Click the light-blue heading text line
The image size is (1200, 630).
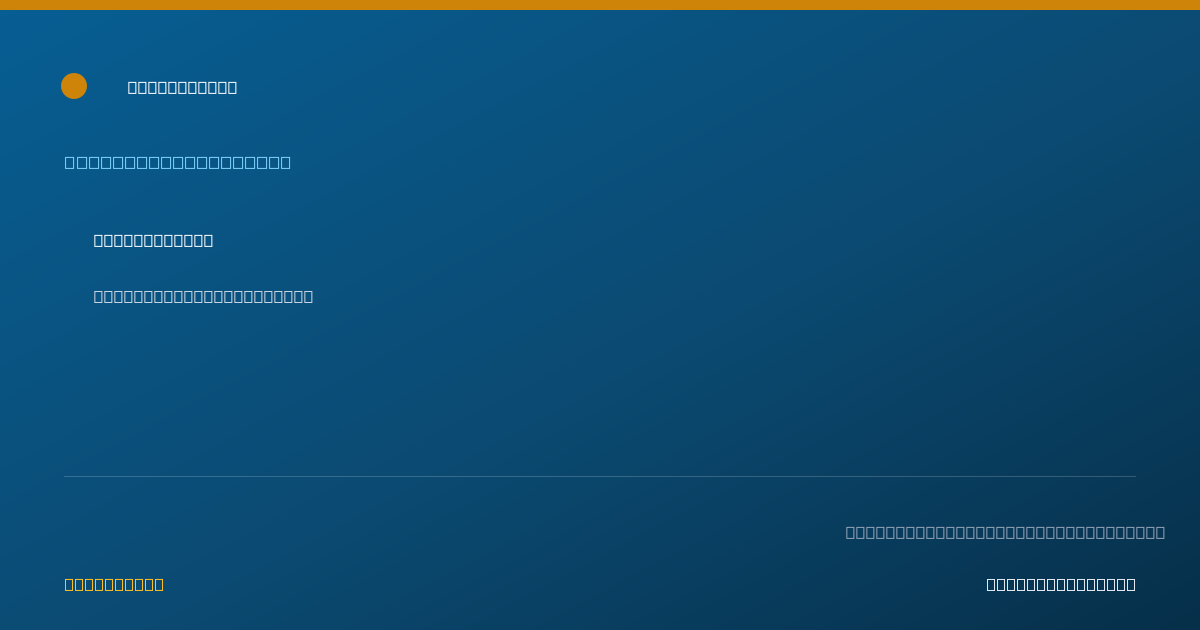click(178, 162)
